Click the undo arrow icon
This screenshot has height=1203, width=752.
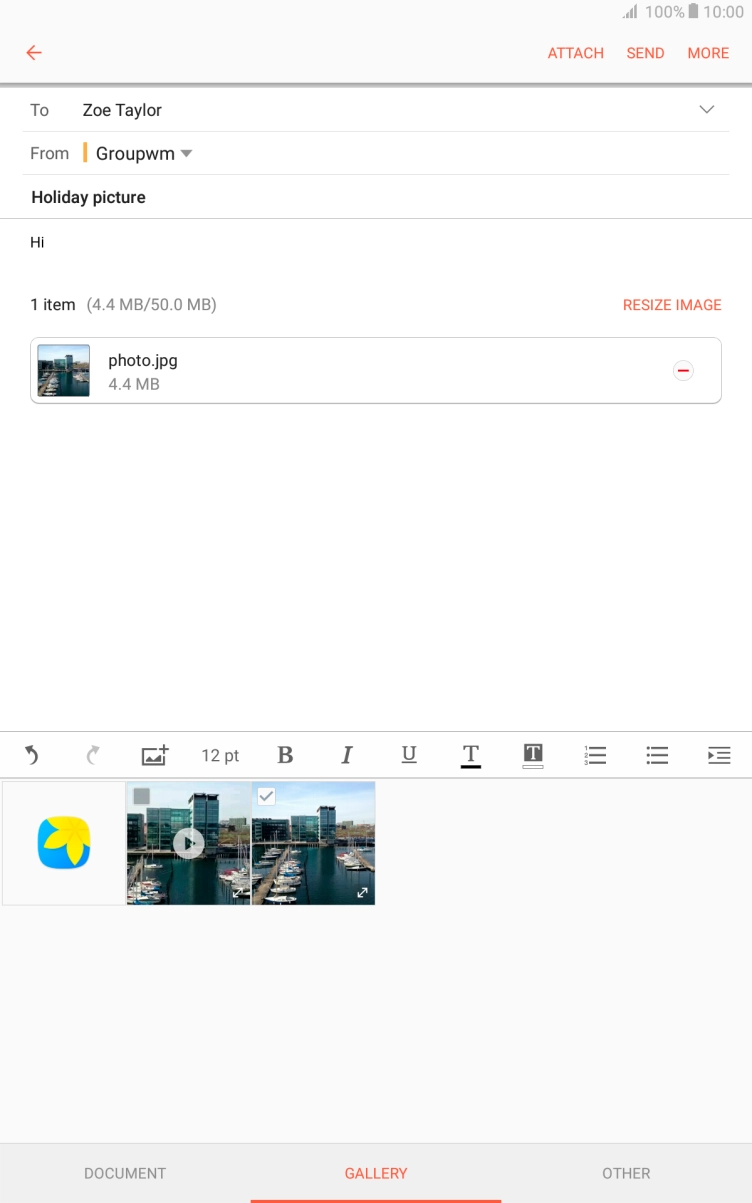point(32,755)
